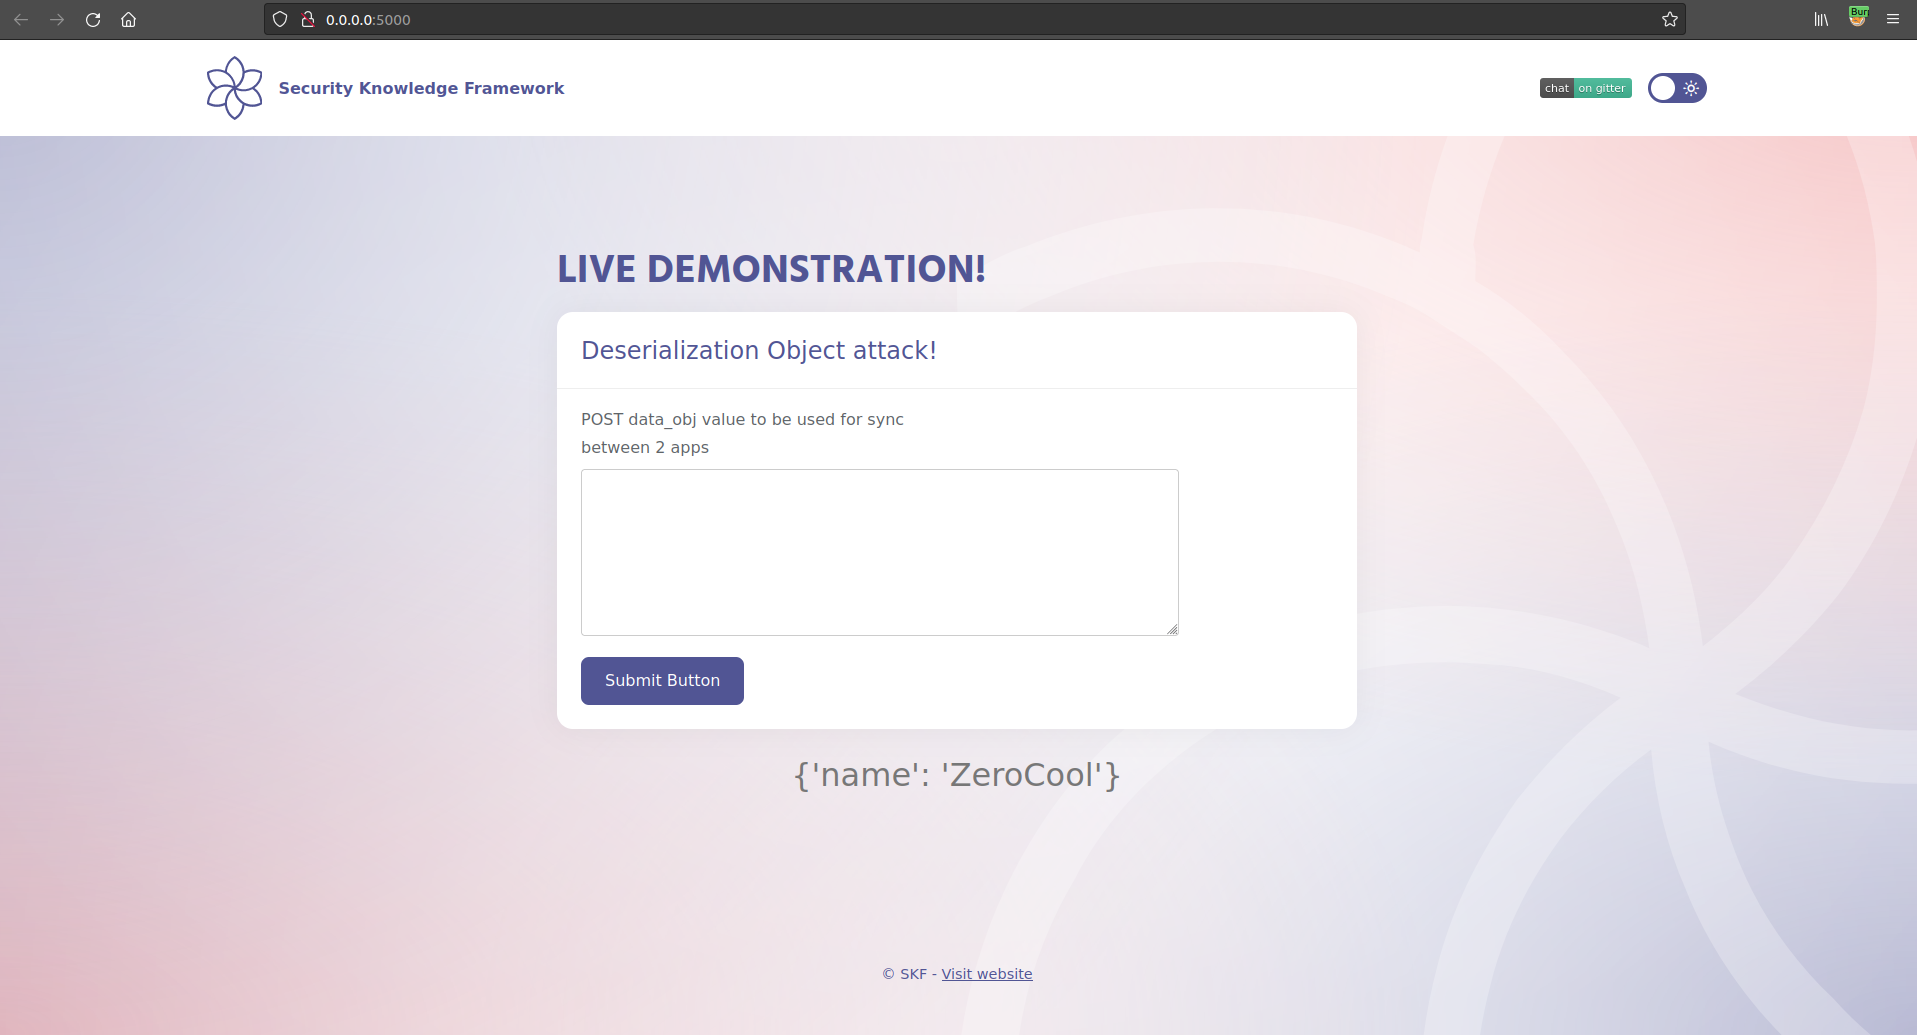
Task: Click Security Knowledge Framework title link
Action: point(421,88)
